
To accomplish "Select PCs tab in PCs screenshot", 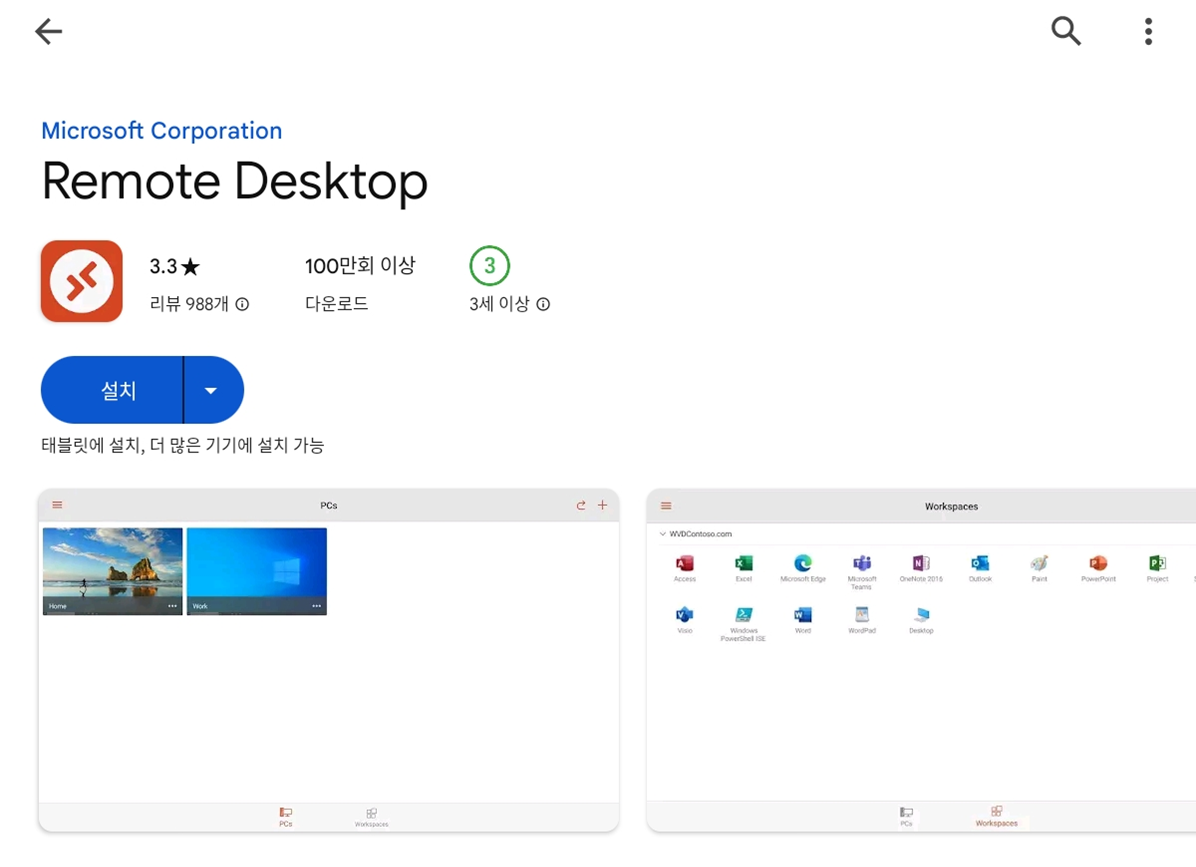I will (286, 817).
